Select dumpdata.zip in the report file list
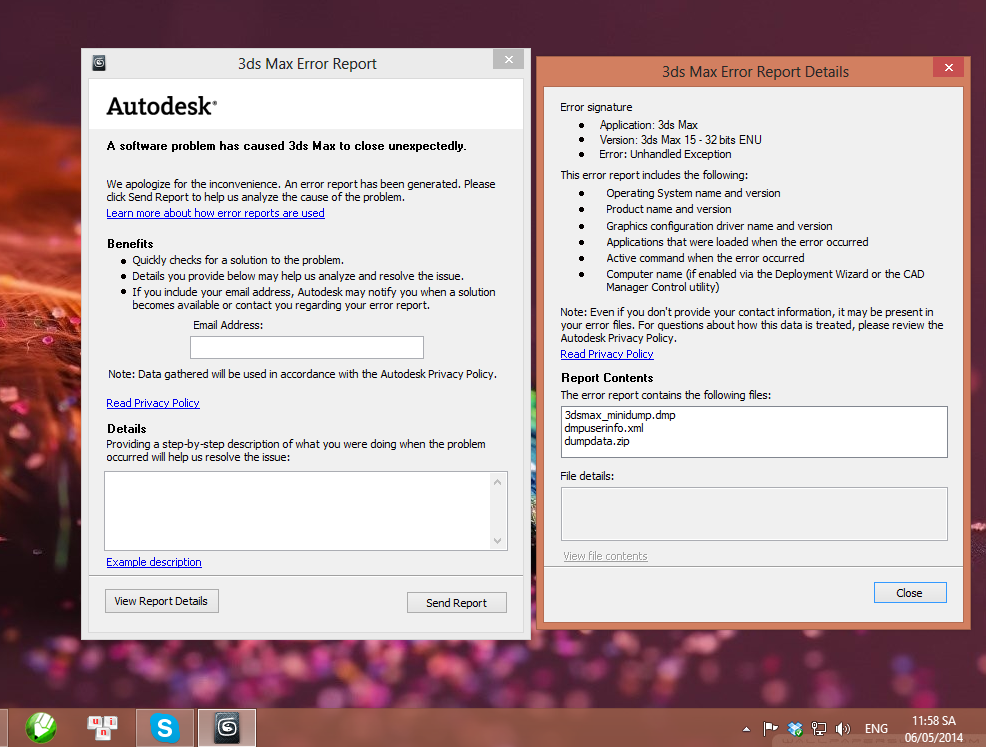Screen dimensions: 986x747 (597, 441)
